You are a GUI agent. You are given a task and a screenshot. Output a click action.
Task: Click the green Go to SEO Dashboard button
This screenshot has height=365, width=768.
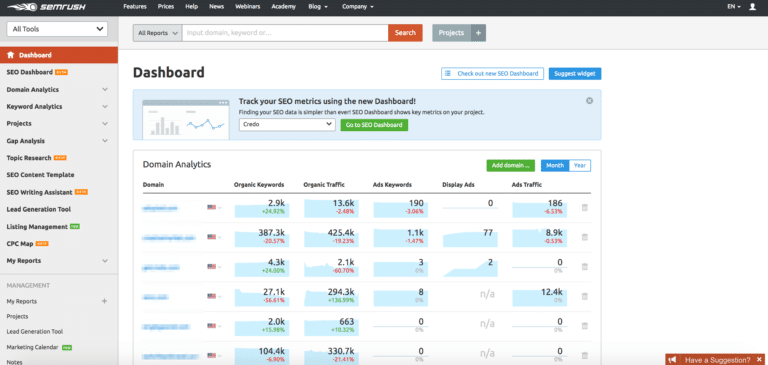374,125
